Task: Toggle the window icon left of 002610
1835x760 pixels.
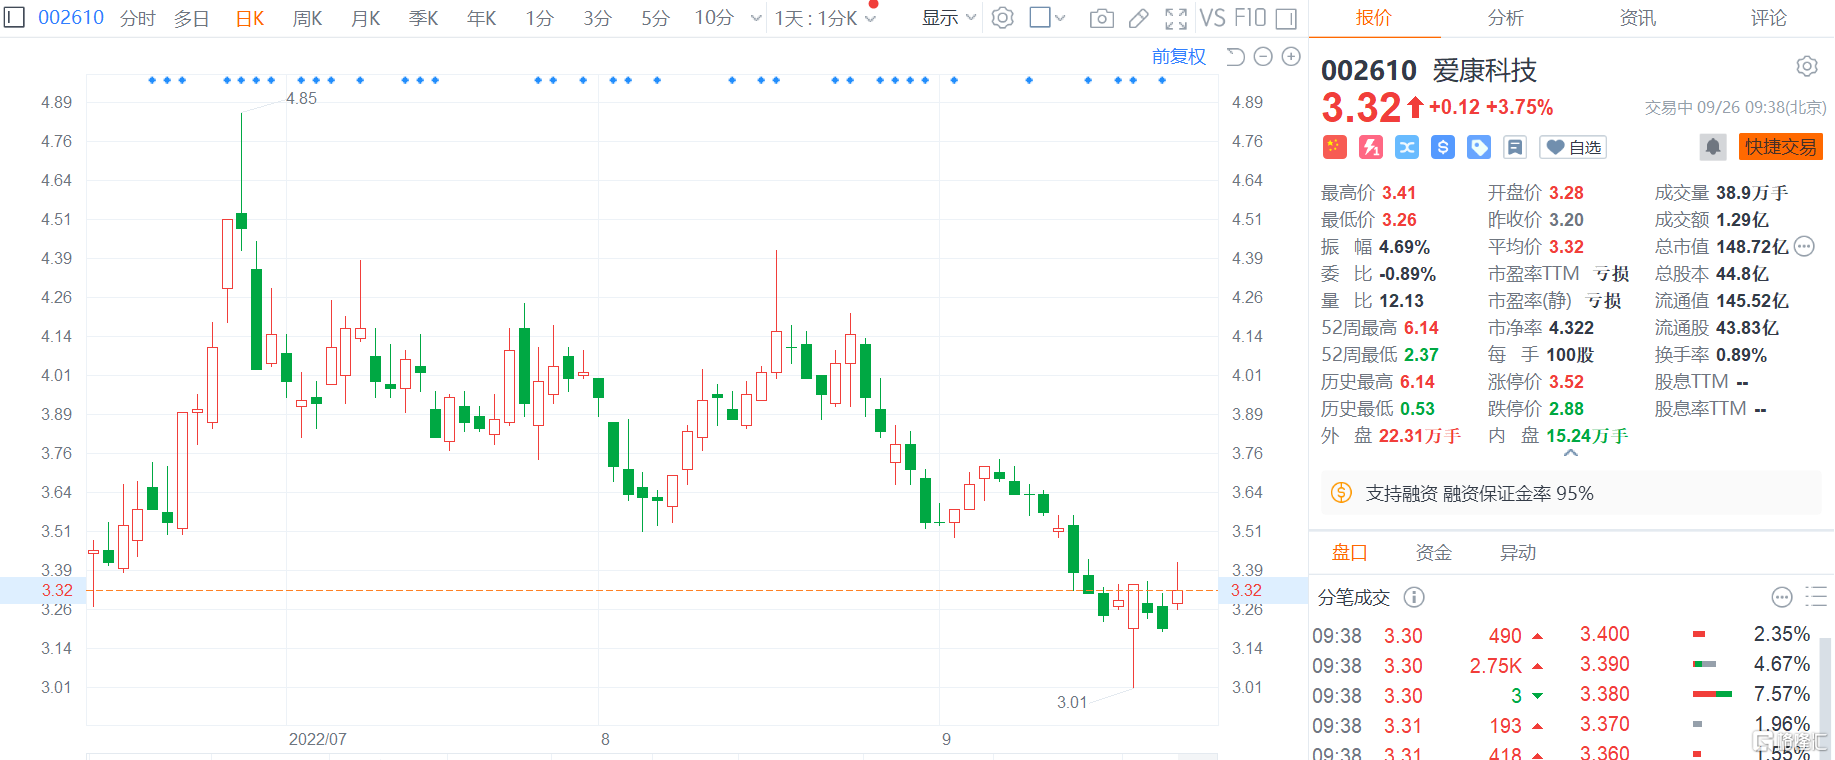Action: (14, 17)
